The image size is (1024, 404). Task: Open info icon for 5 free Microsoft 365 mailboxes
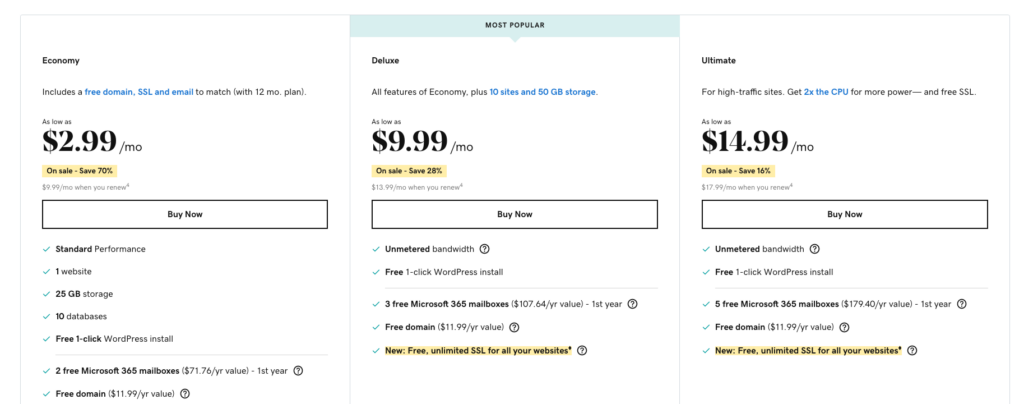coord(961,303)
